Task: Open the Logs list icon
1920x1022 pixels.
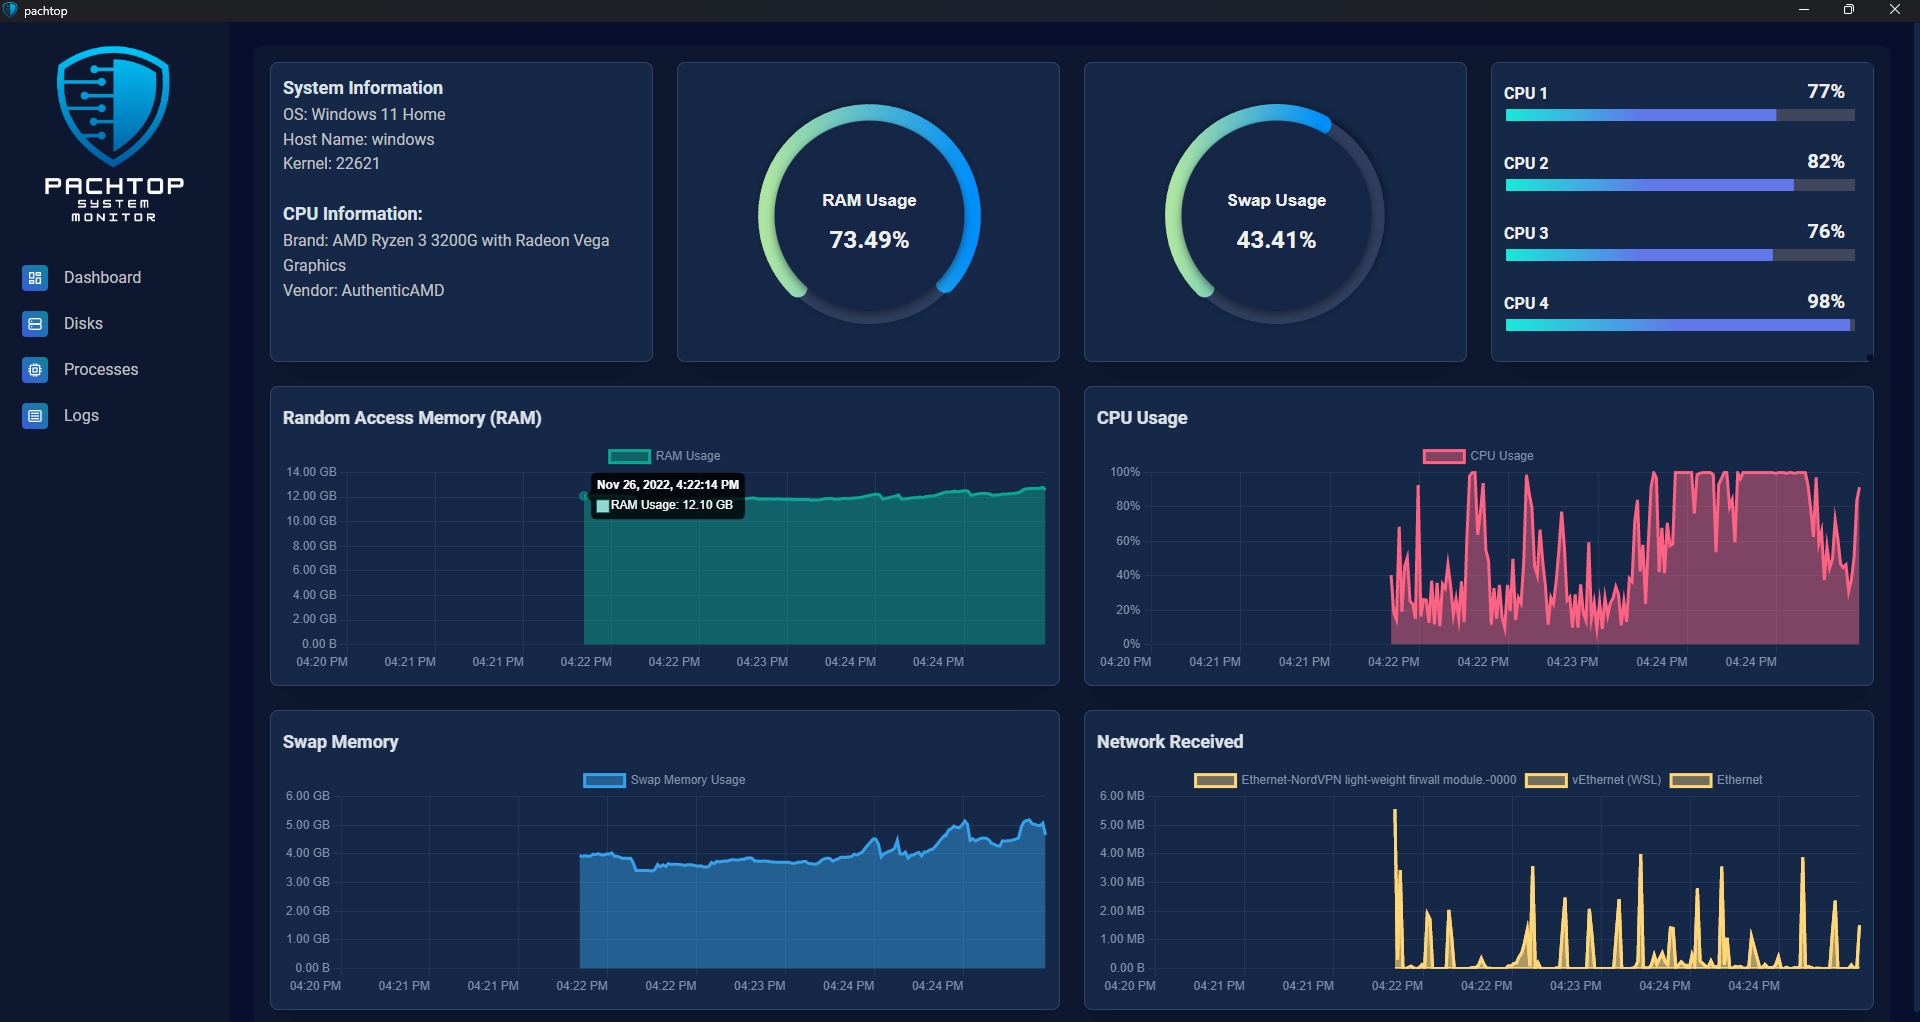Action: [x=35, y=416]
